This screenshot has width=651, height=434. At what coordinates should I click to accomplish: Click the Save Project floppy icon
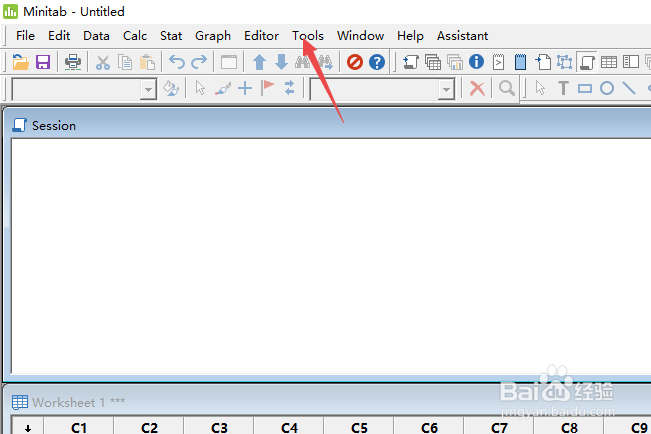pos(43,62)
